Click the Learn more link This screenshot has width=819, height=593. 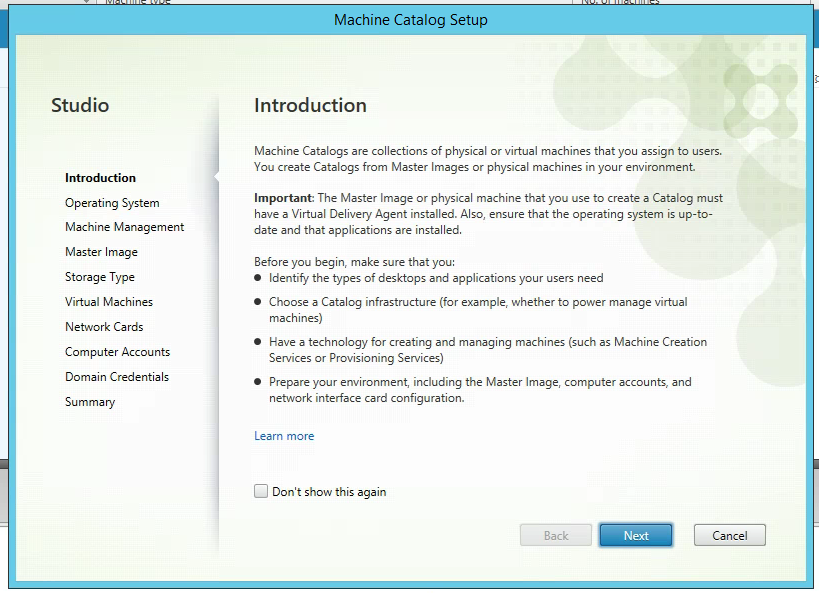click(284, 436)
